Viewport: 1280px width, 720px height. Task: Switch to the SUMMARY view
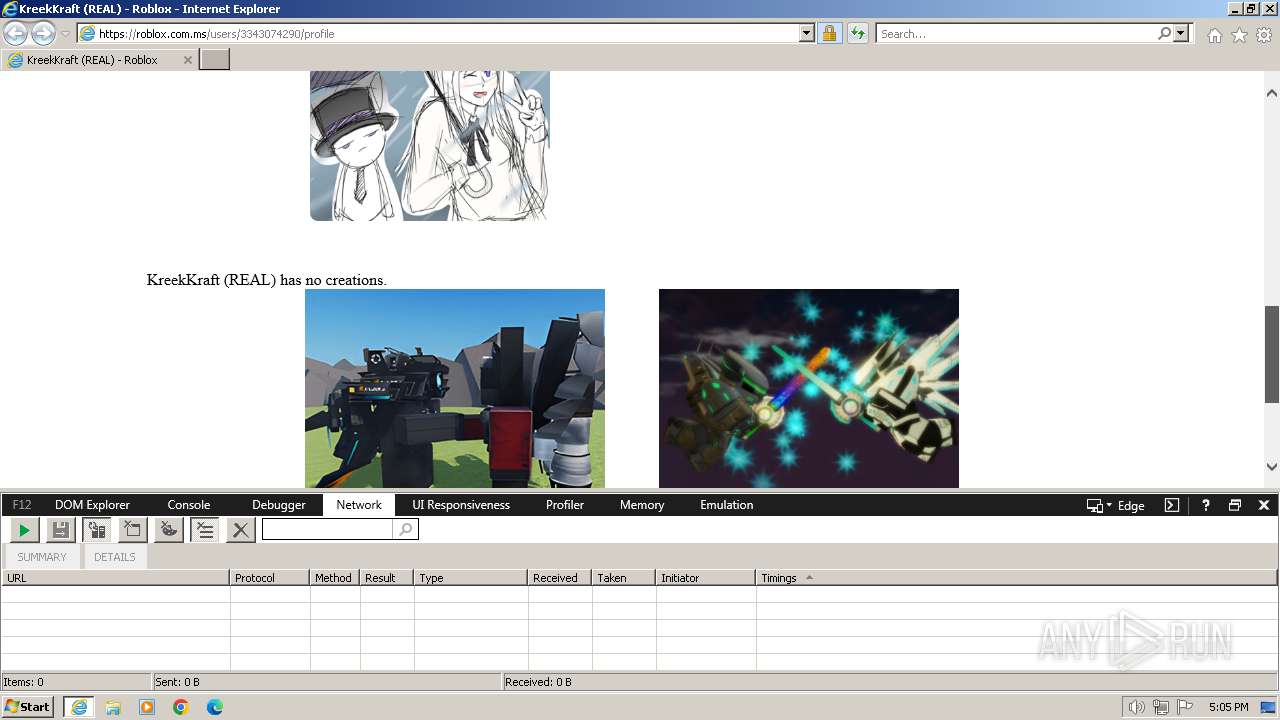[x=42, y=557]
